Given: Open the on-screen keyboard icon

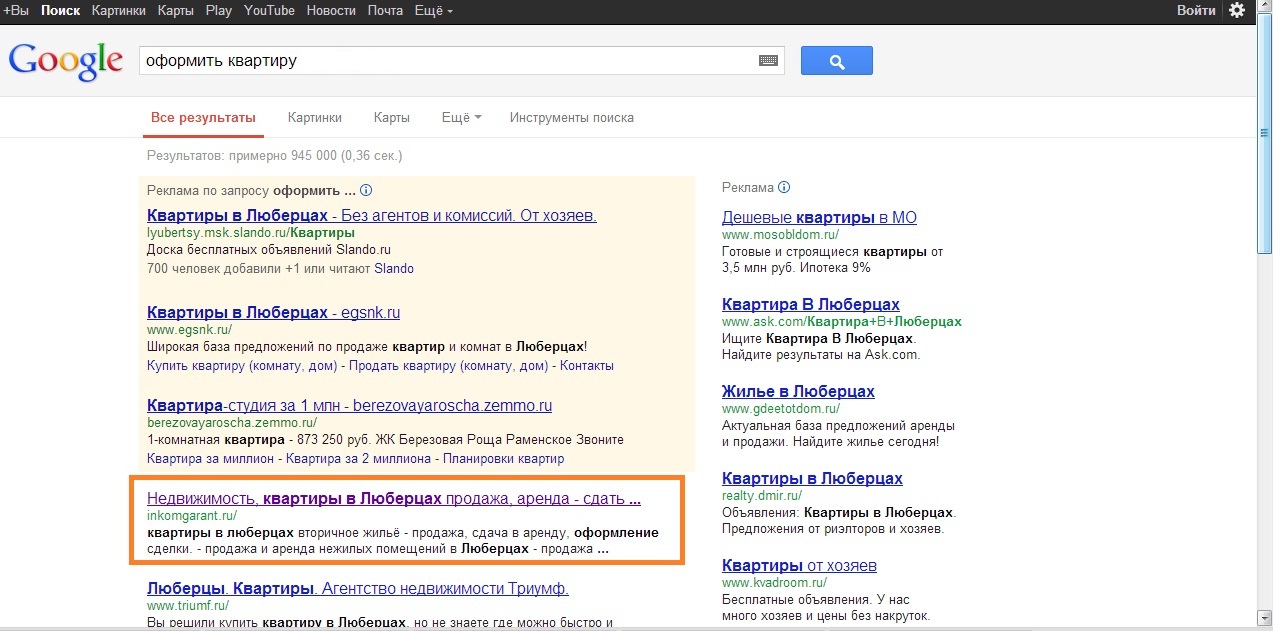Looking at the screenshot, I should [768, 61].
